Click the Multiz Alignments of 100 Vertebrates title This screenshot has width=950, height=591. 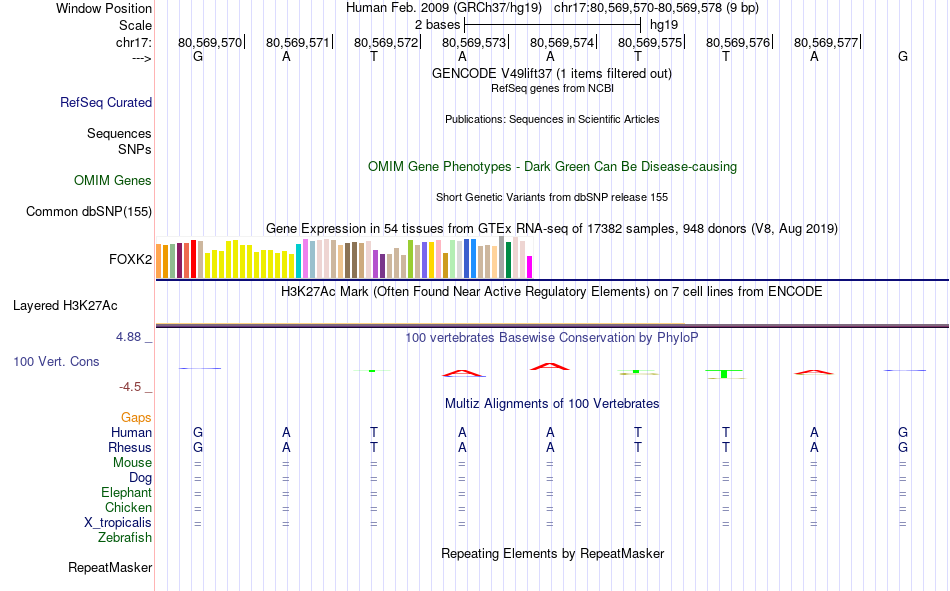[552, 404]
